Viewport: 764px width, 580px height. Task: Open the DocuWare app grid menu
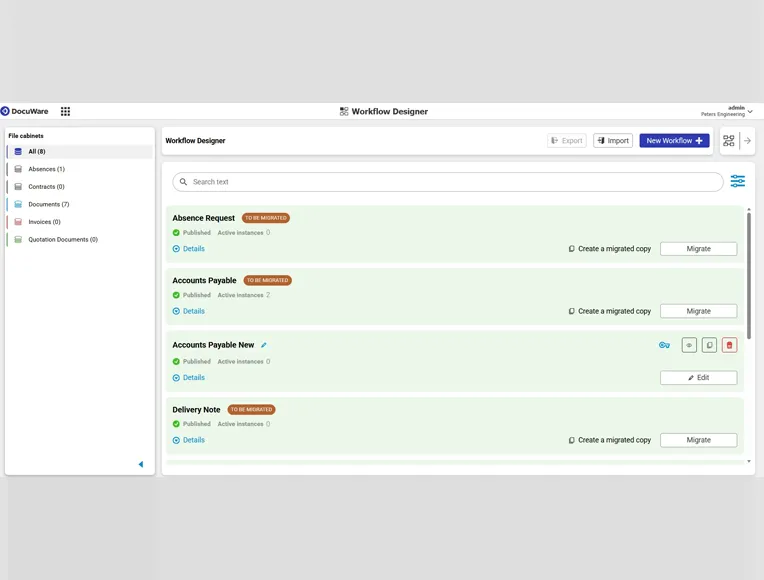65,111
